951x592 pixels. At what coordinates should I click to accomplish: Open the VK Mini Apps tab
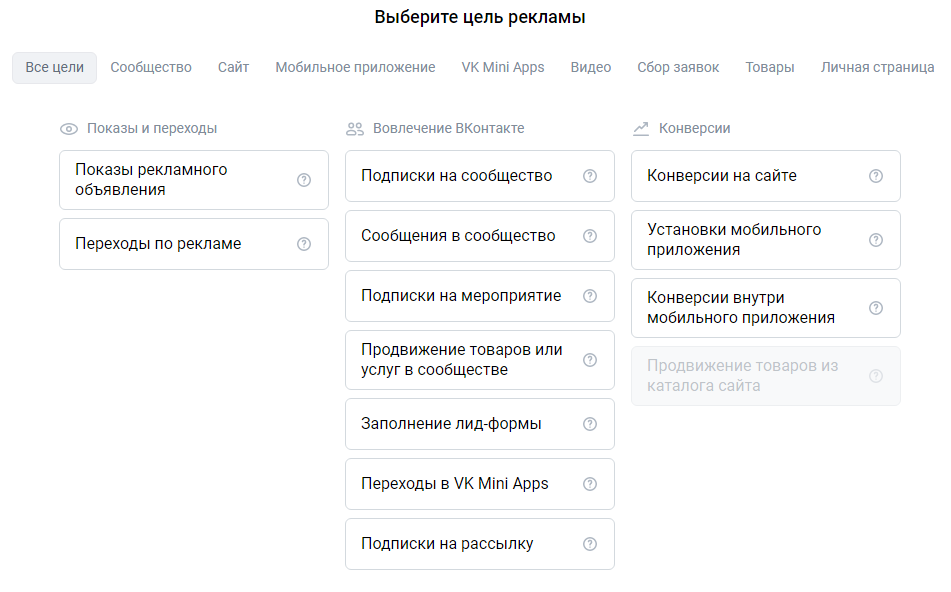tap(503, 68)
